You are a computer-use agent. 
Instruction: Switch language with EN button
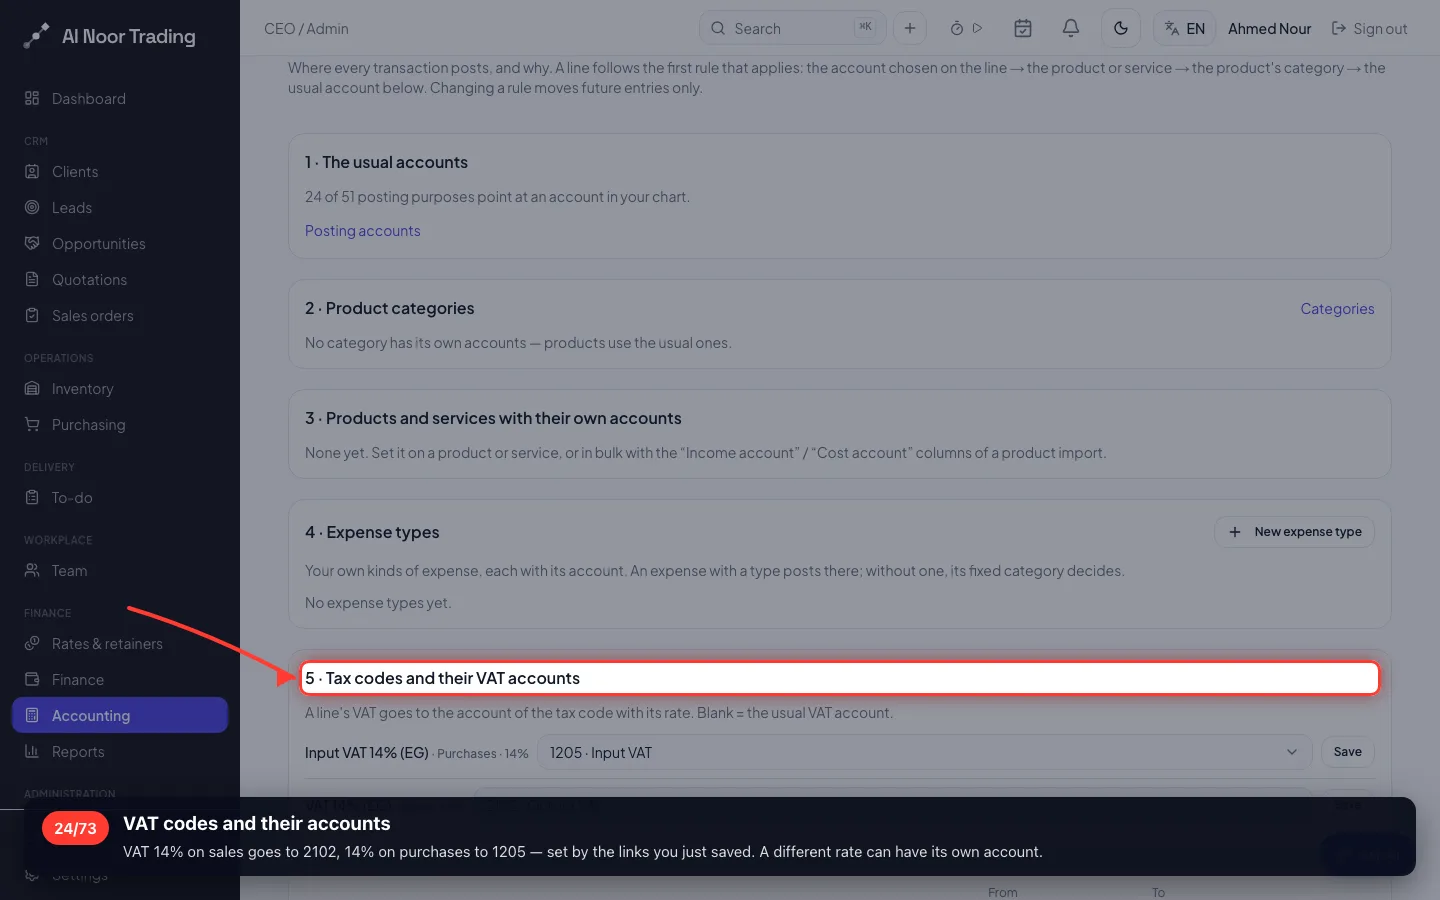[1185, 28]
